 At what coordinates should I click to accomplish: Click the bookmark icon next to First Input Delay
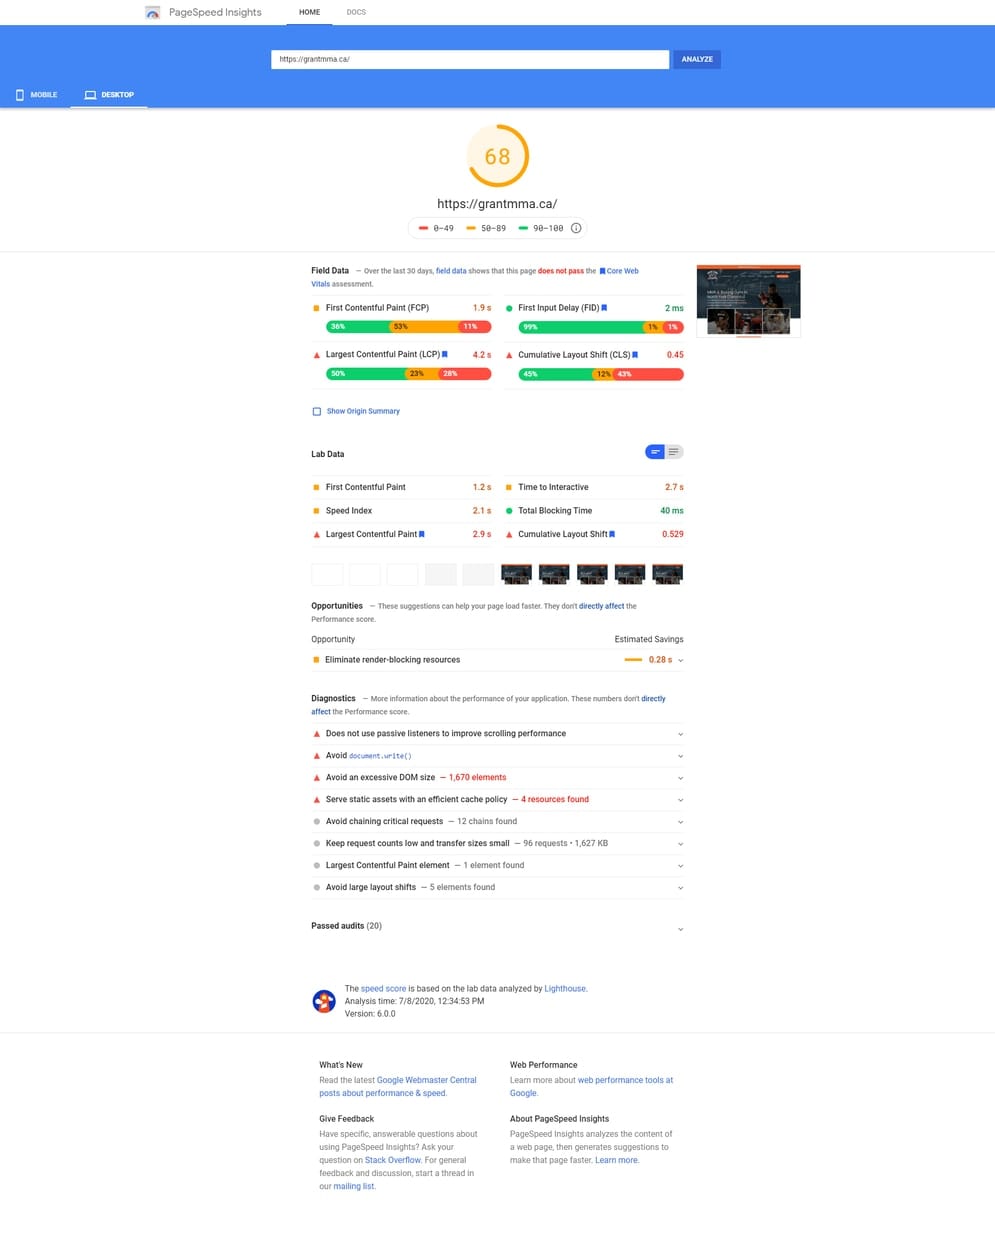604,308
